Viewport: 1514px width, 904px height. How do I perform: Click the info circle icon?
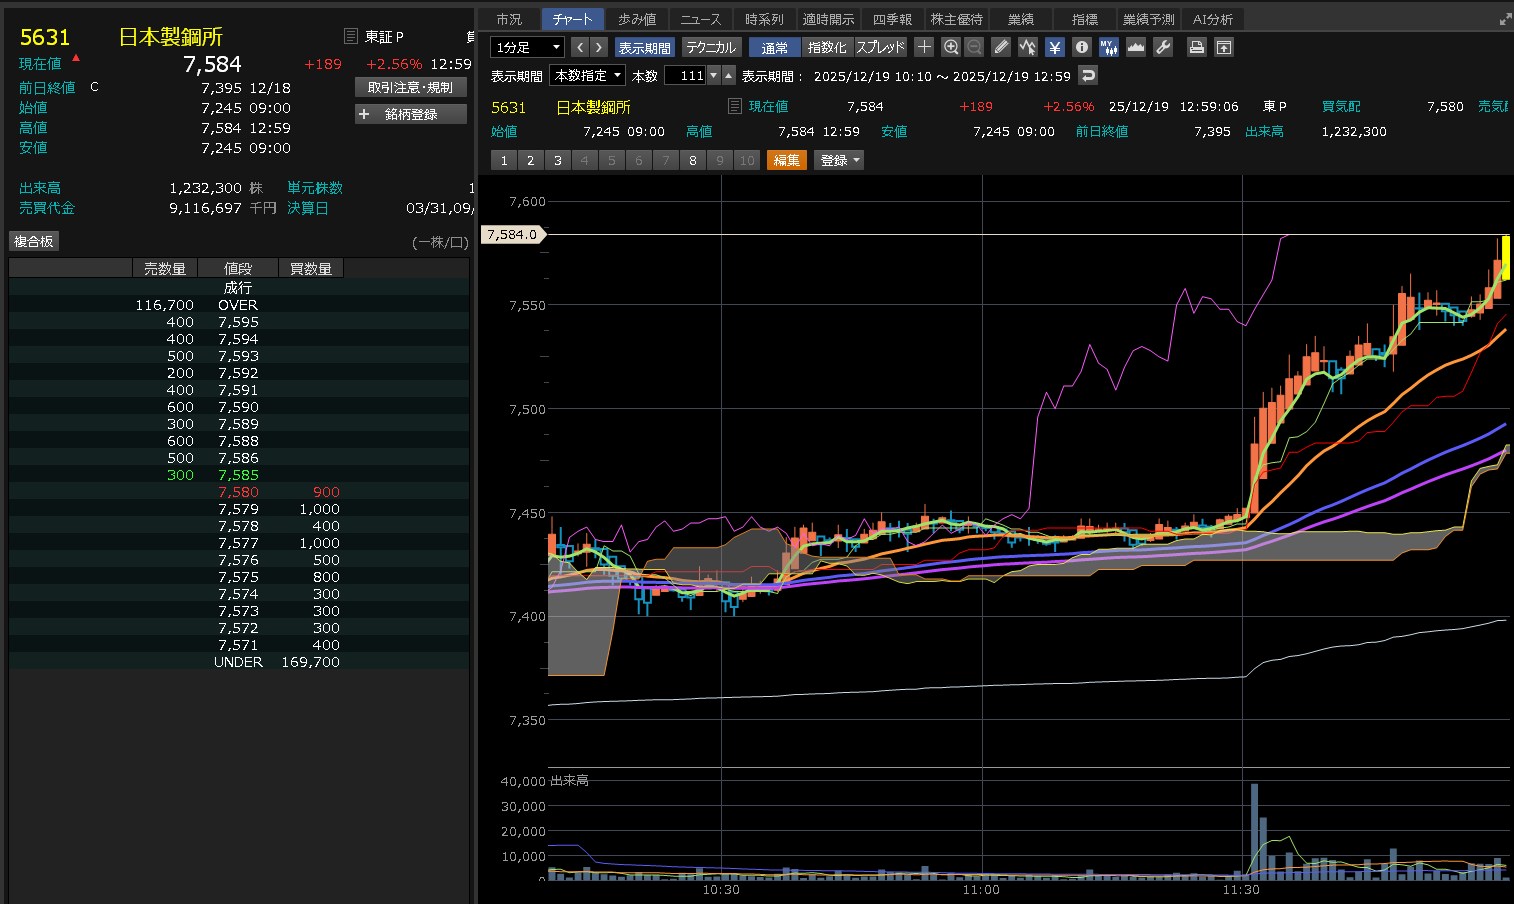point(1081,47)
